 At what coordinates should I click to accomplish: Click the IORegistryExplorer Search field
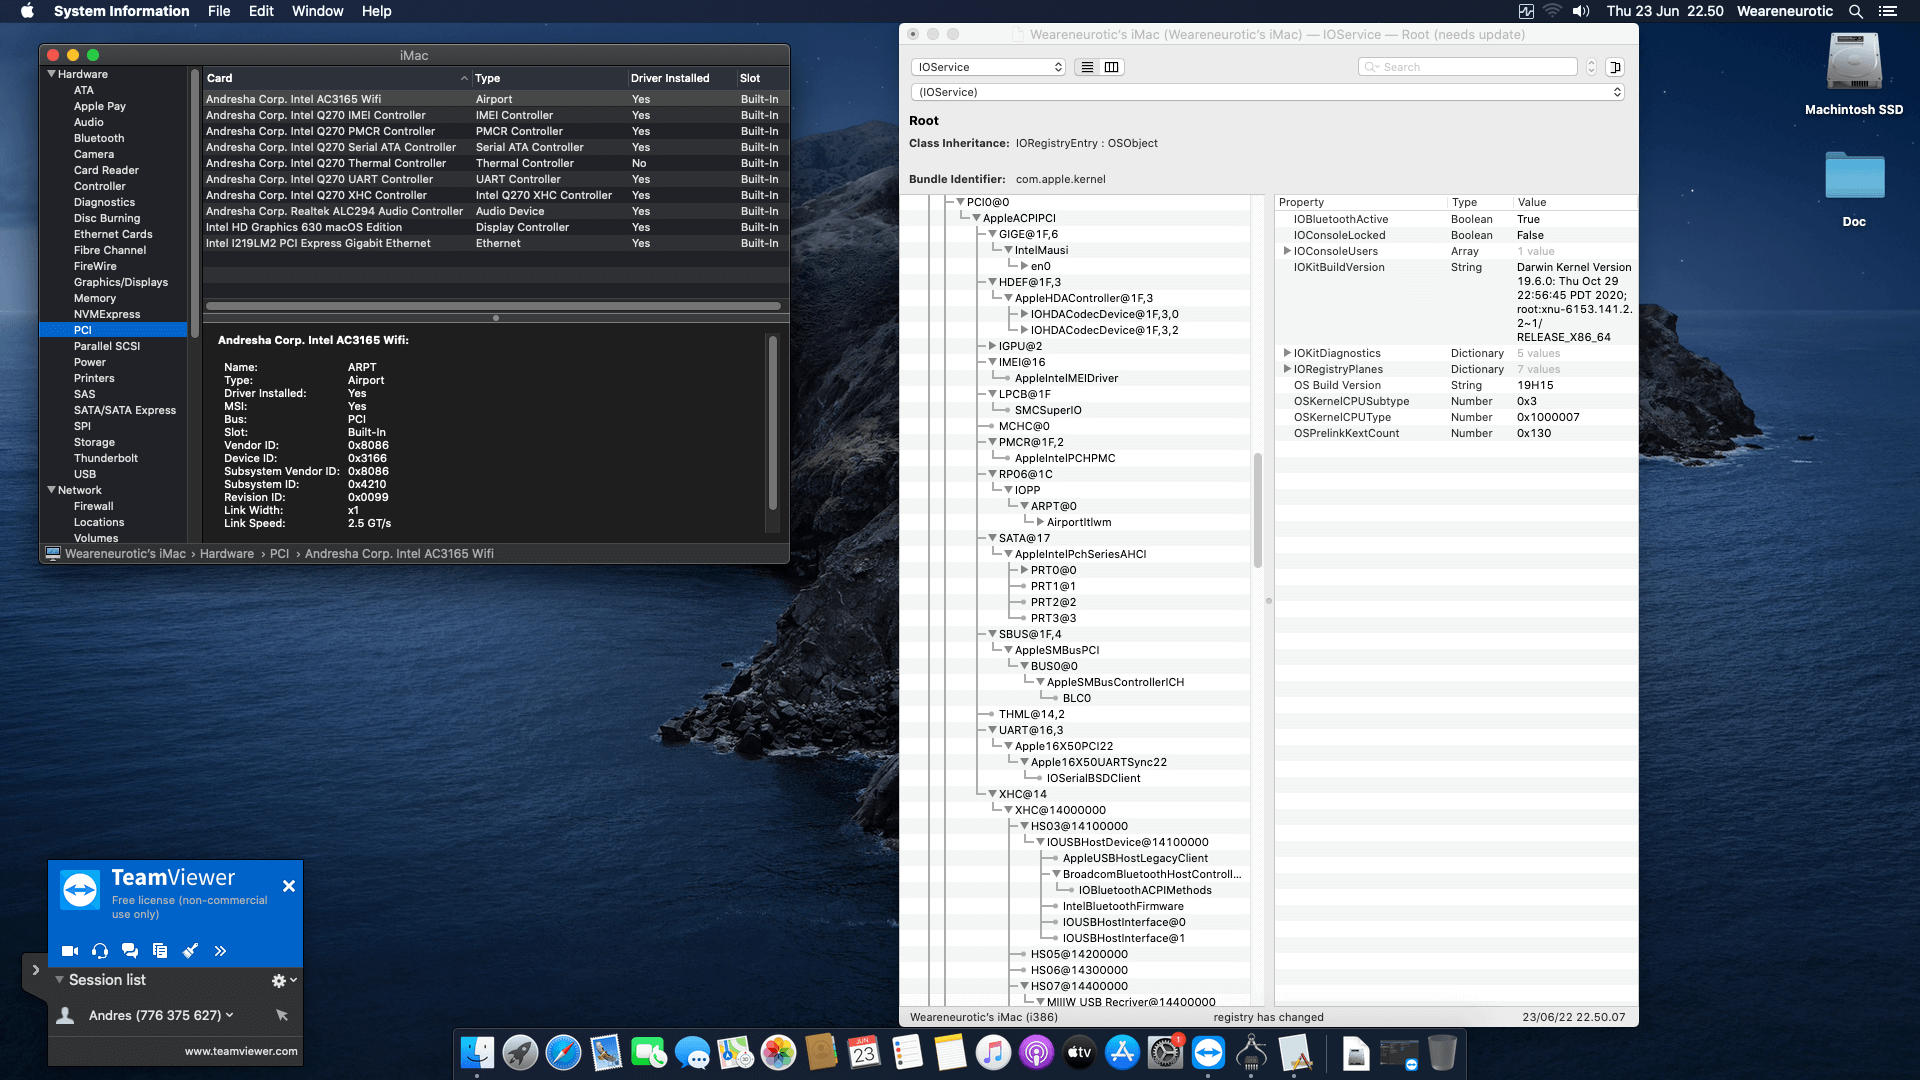[1468, 67]
